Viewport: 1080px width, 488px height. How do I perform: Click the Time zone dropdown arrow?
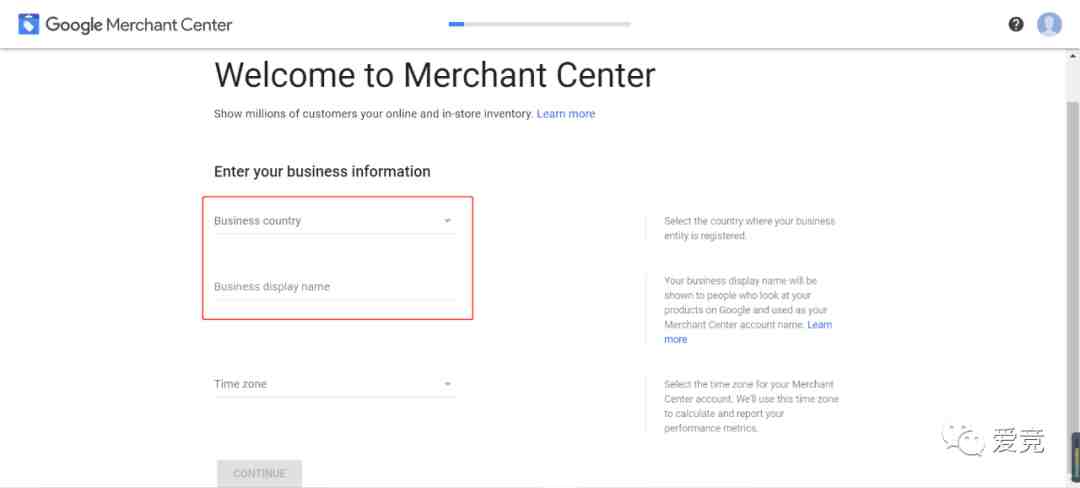[448, 384]
